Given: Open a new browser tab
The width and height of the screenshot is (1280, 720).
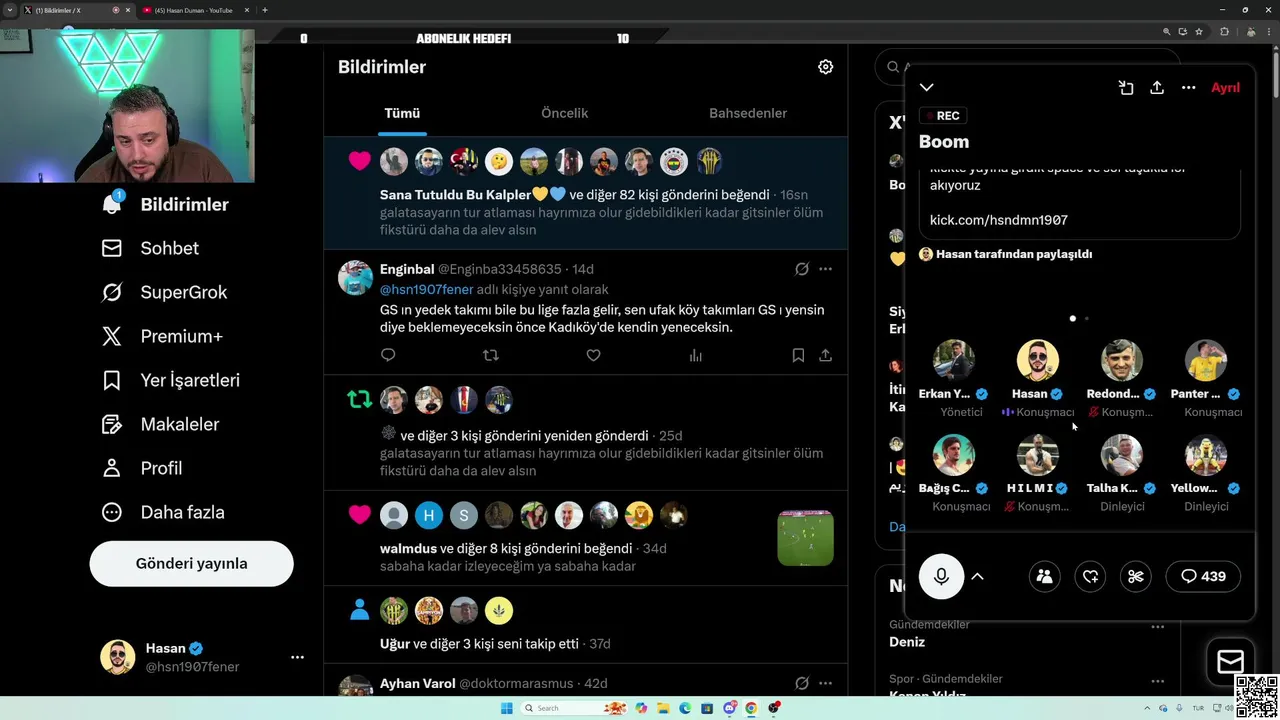Looking at the screenshot, I should 264,10.
